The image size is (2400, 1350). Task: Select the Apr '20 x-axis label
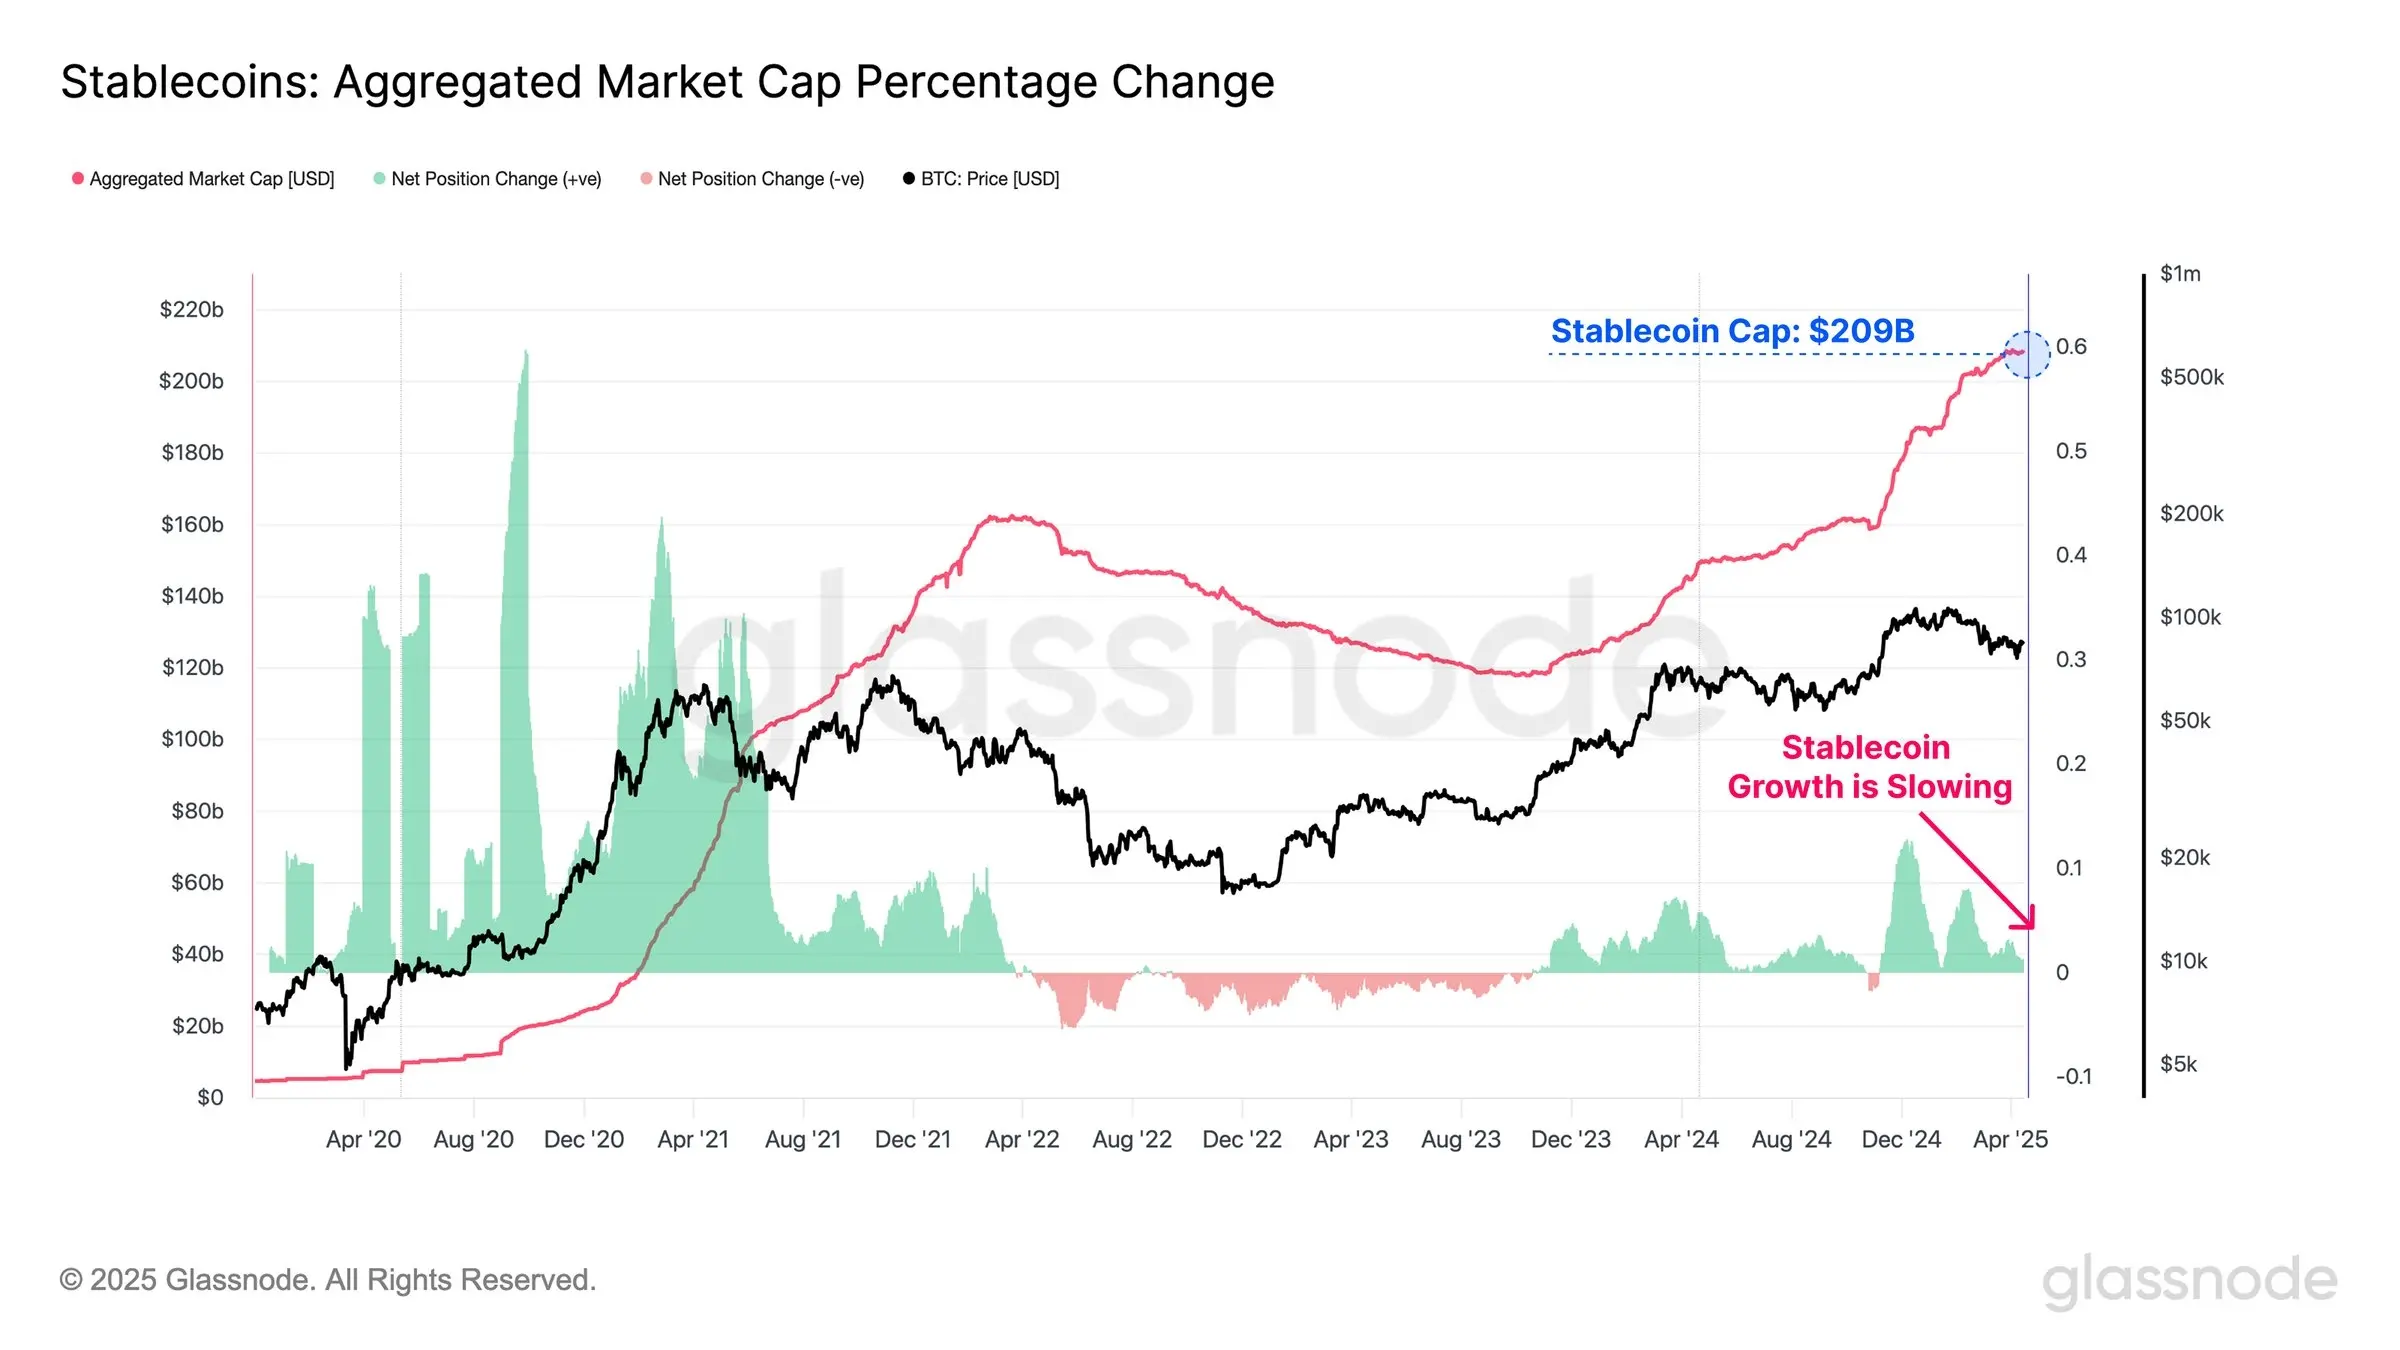363,1139
